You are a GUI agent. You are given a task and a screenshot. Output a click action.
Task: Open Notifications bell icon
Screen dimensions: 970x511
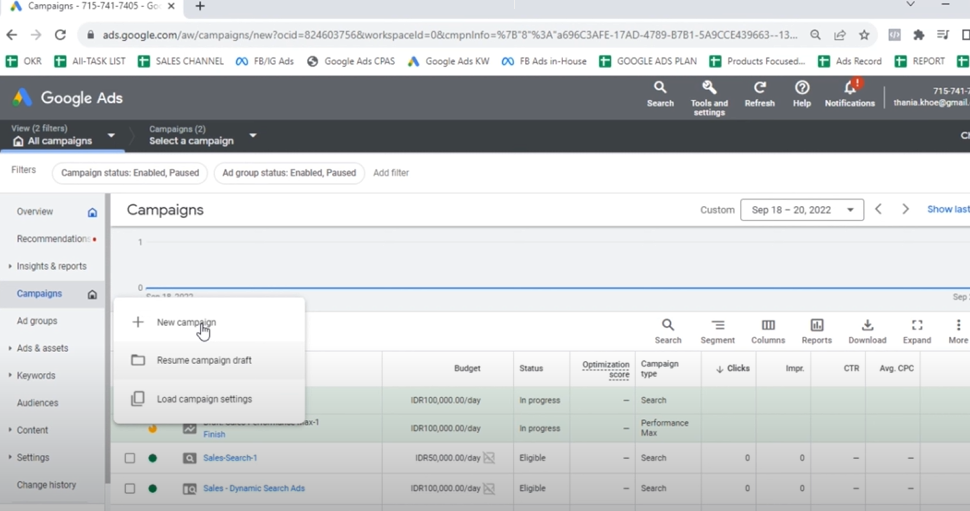coord(849,89)
